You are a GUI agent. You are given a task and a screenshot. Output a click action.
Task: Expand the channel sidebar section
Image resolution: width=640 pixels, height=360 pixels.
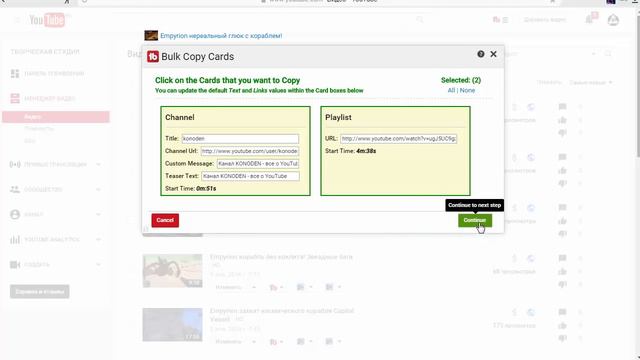[x=98, y=214]
